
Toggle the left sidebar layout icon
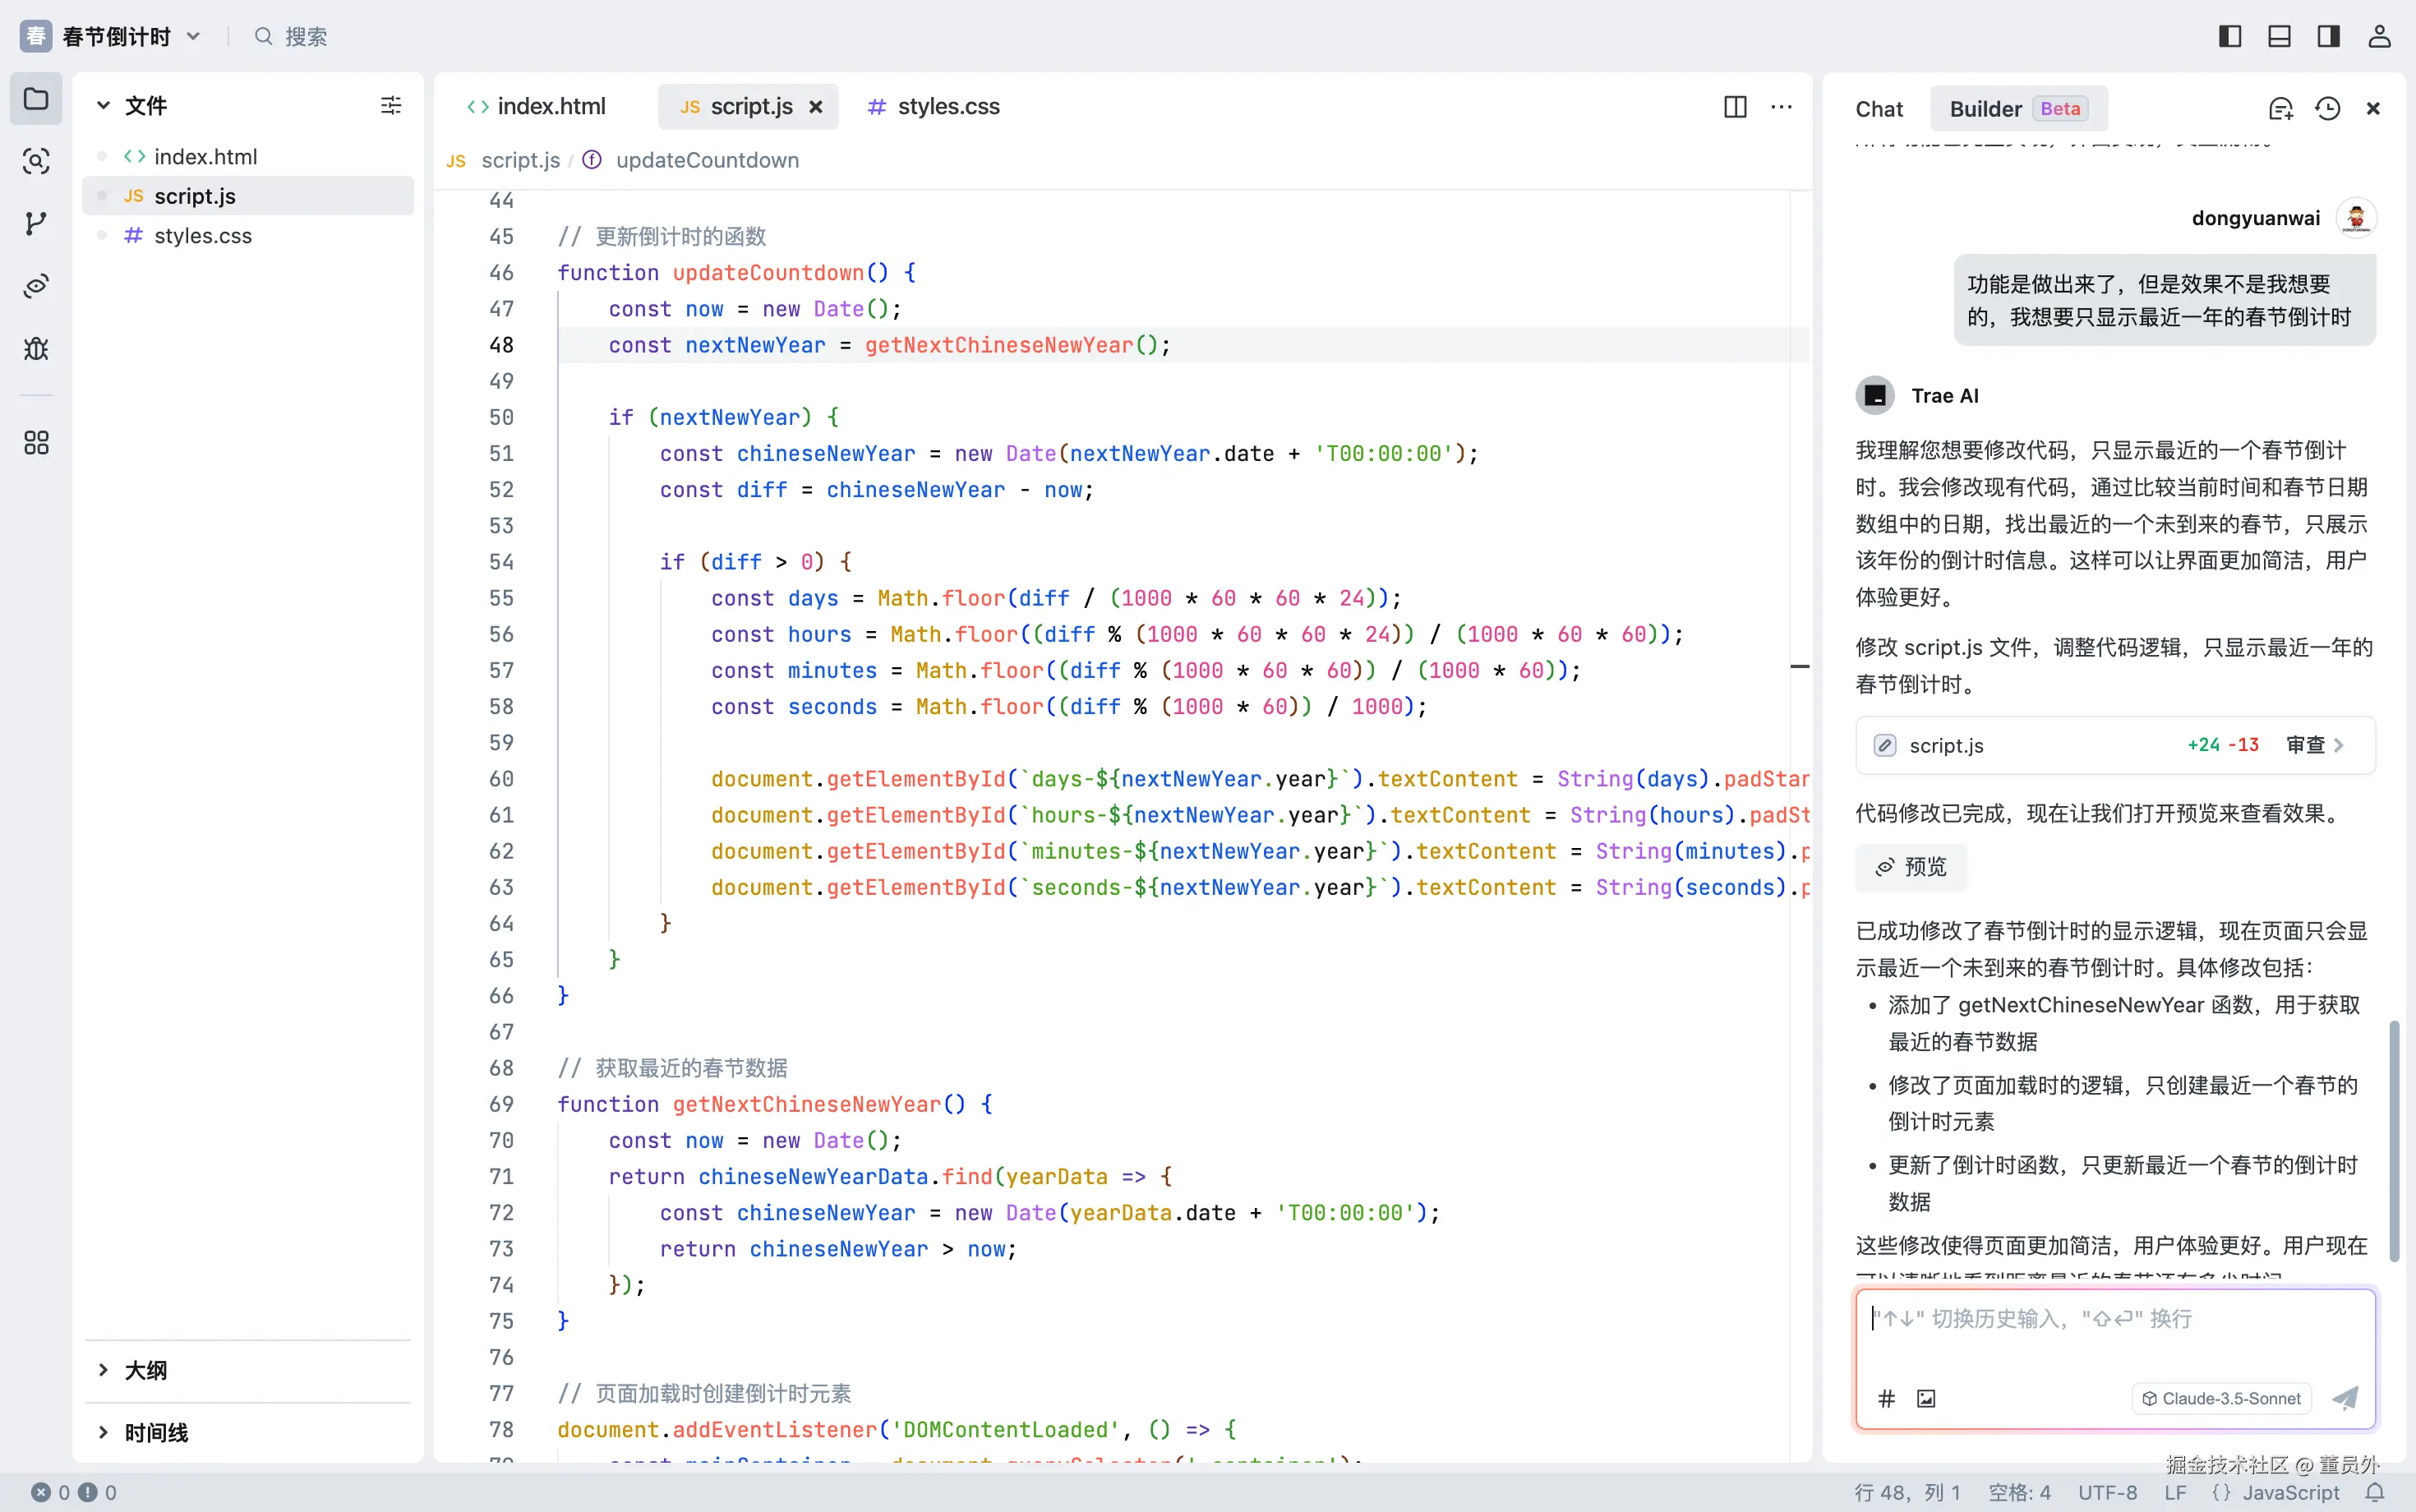(2230, 37)
